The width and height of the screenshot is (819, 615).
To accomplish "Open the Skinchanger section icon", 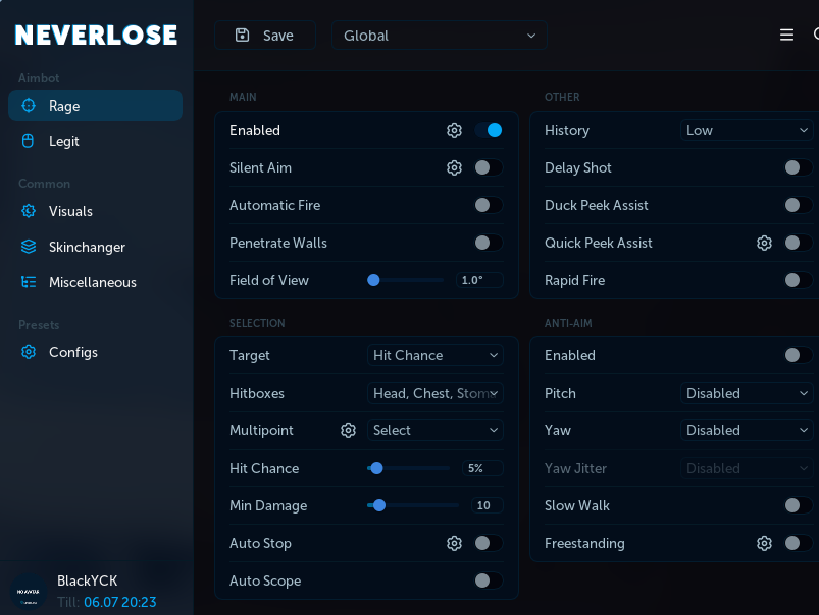I will [27, 247].
